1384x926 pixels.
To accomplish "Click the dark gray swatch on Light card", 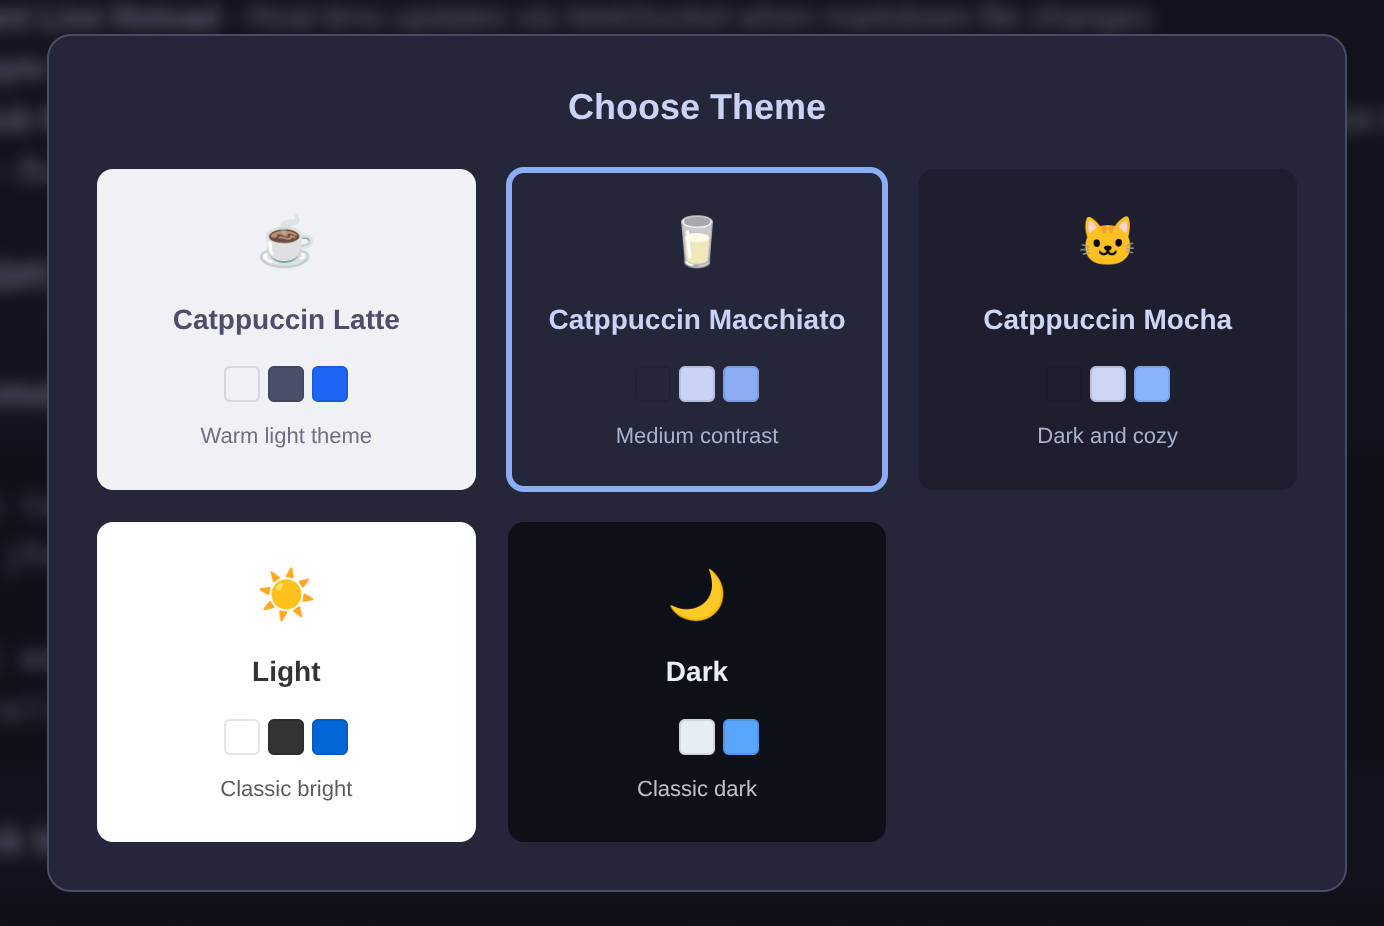I will tap(286, 736).
